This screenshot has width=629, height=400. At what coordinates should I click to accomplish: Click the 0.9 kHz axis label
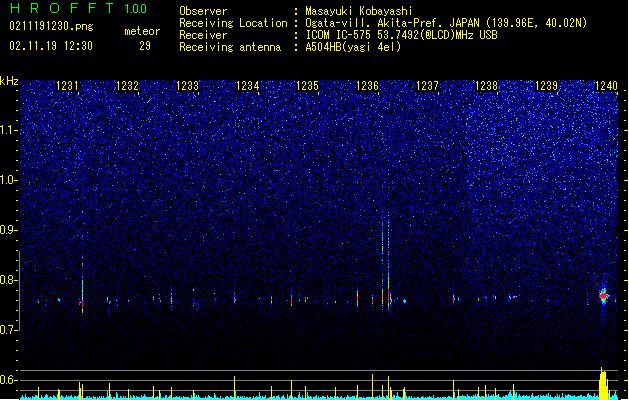(9, 230)
